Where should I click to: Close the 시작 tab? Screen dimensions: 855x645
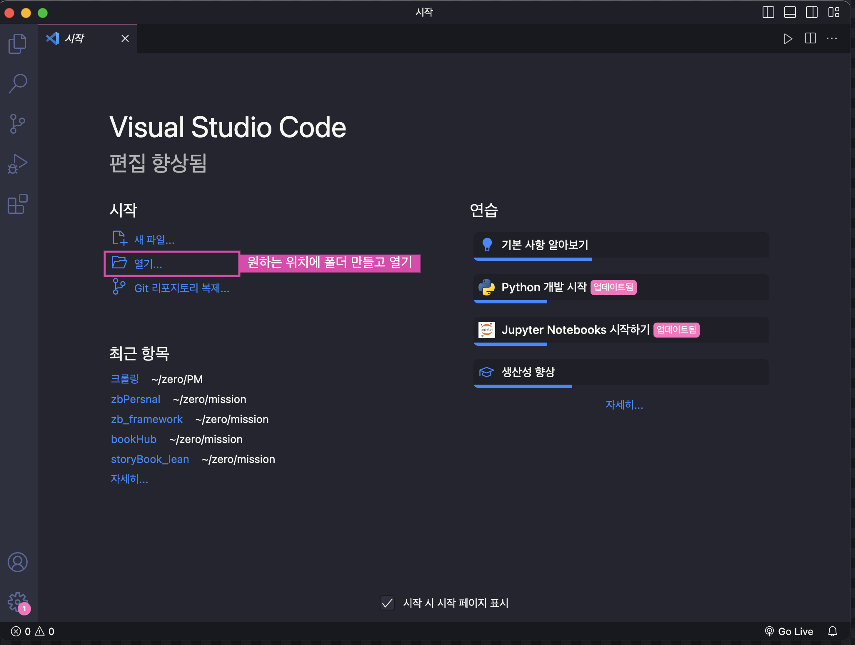pos(125,39)
